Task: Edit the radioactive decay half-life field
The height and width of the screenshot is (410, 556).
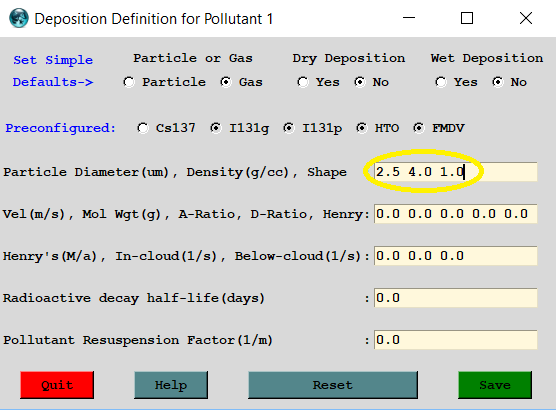Action: coord(456,298)
